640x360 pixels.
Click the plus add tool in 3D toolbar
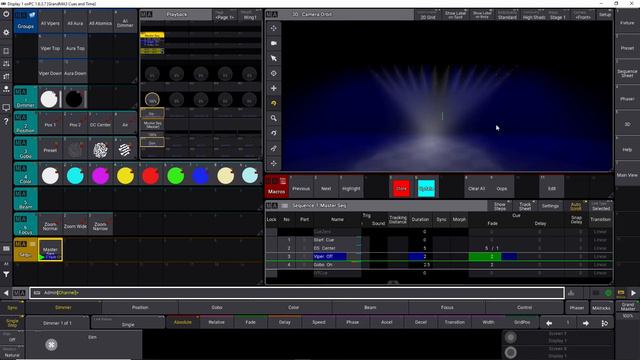coord(273,88)
